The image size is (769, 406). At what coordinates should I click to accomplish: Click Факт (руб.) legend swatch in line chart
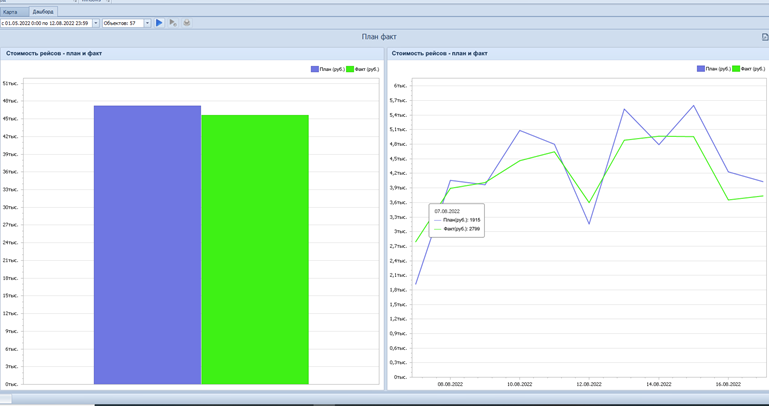click(736, 69)
